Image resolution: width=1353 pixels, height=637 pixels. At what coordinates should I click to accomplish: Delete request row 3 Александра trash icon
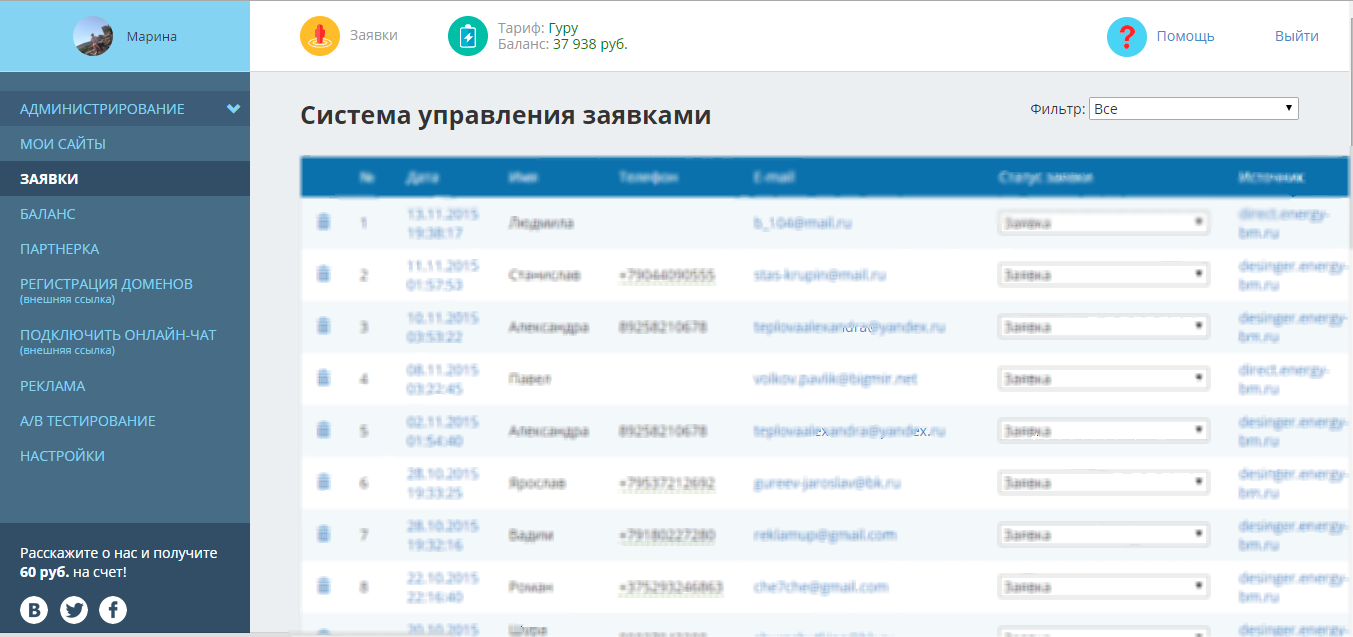tap(323, 326)
